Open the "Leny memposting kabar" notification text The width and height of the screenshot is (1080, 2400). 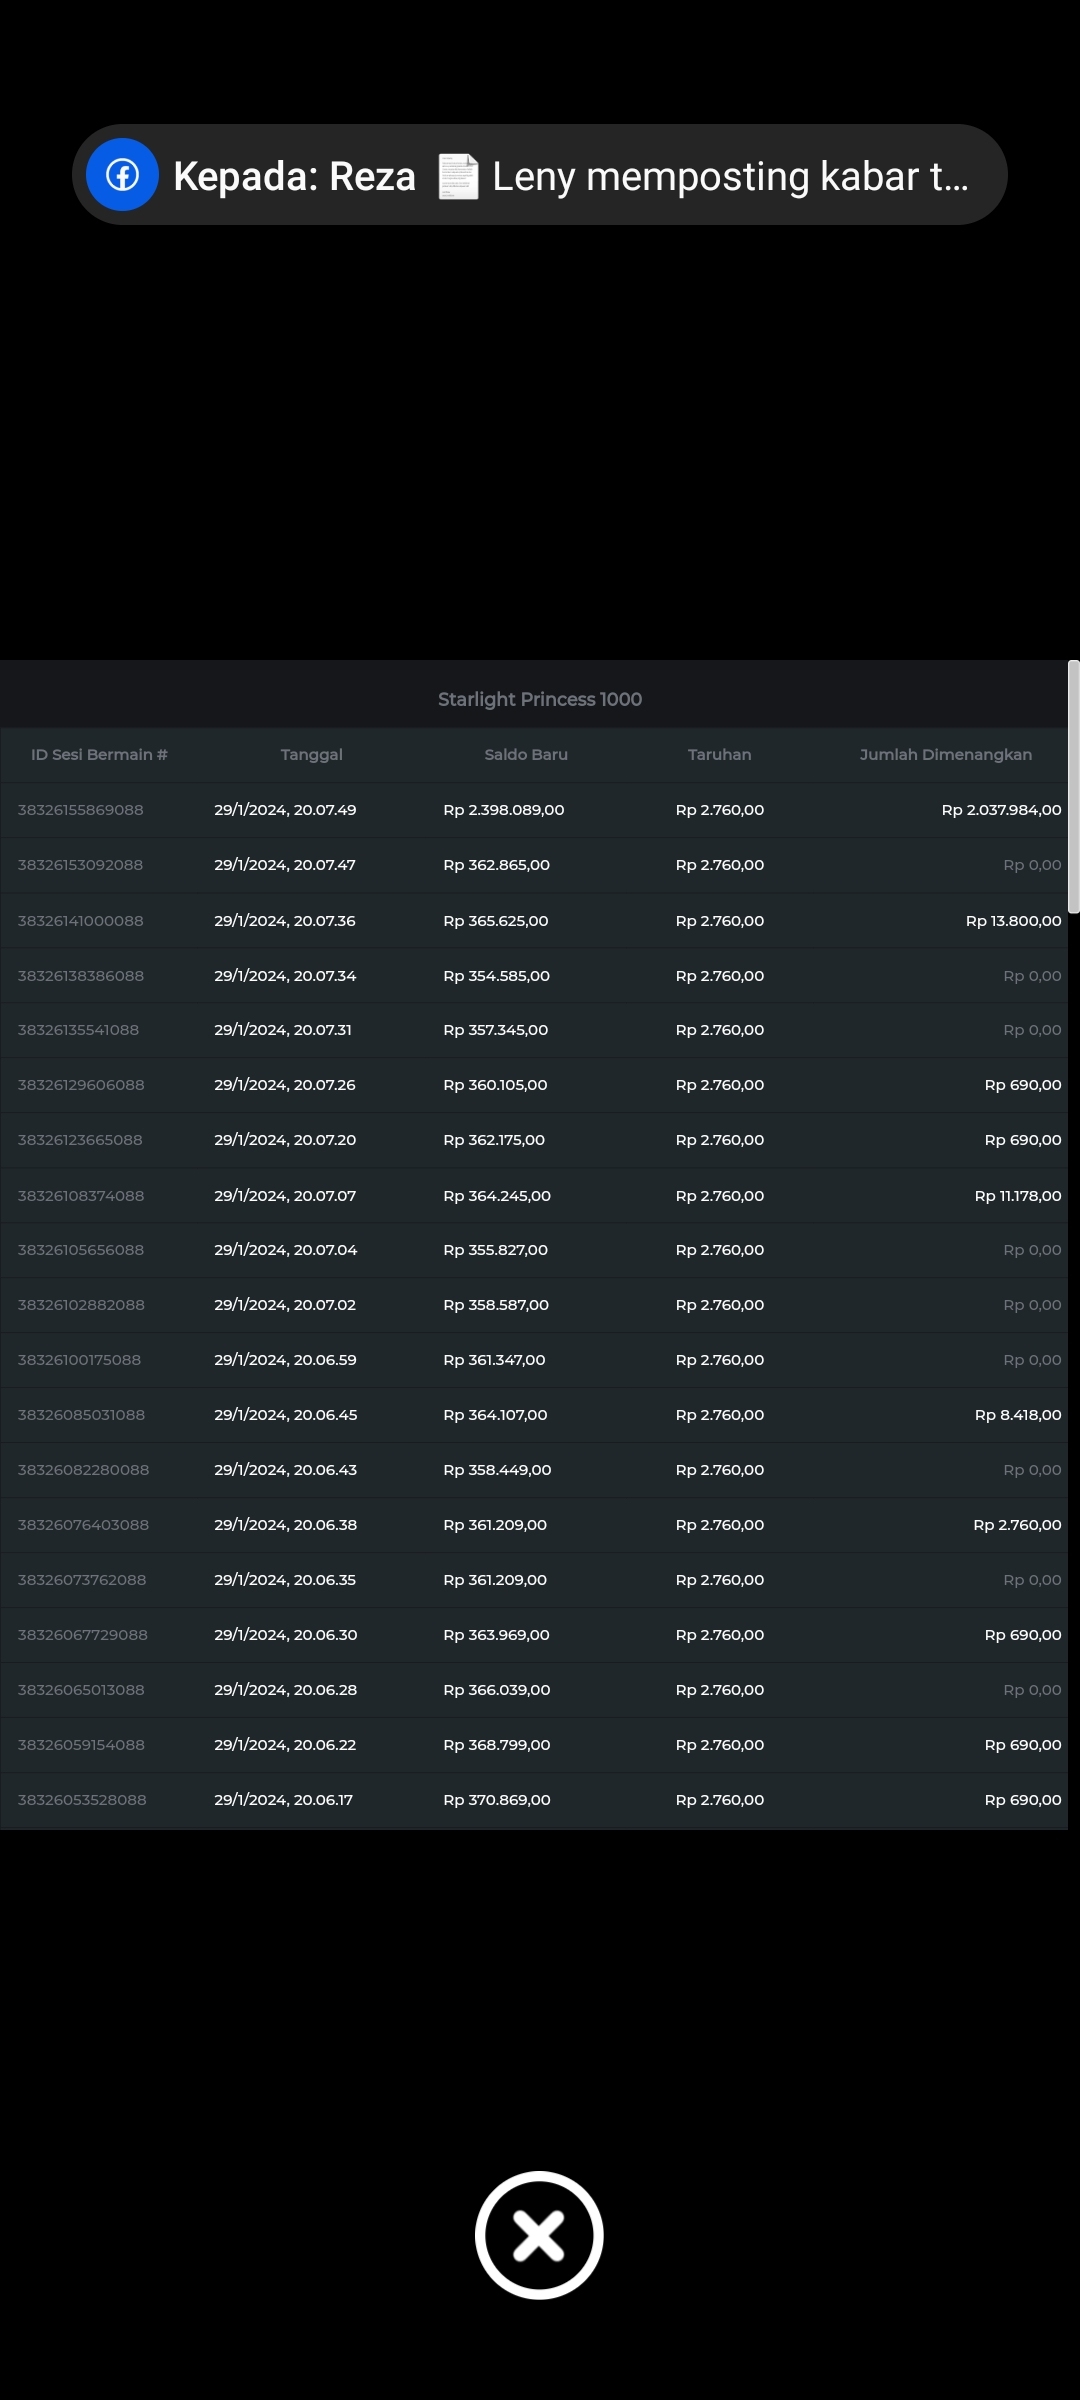click(730, 177)
